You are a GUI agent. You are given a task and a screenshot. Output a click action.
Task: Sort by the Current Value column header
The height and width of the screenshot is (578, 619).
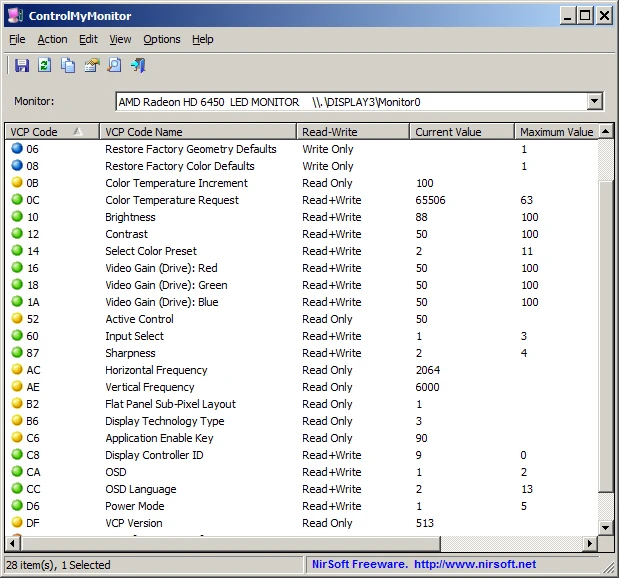tap(462, 131)
